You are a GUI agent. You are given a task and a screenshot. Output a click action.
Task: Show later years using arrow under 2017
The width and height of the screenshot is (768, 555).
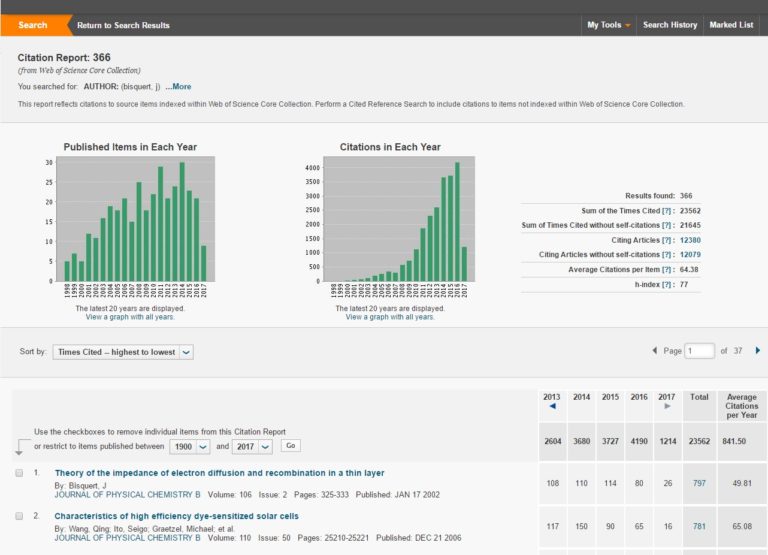click(667, 406)
